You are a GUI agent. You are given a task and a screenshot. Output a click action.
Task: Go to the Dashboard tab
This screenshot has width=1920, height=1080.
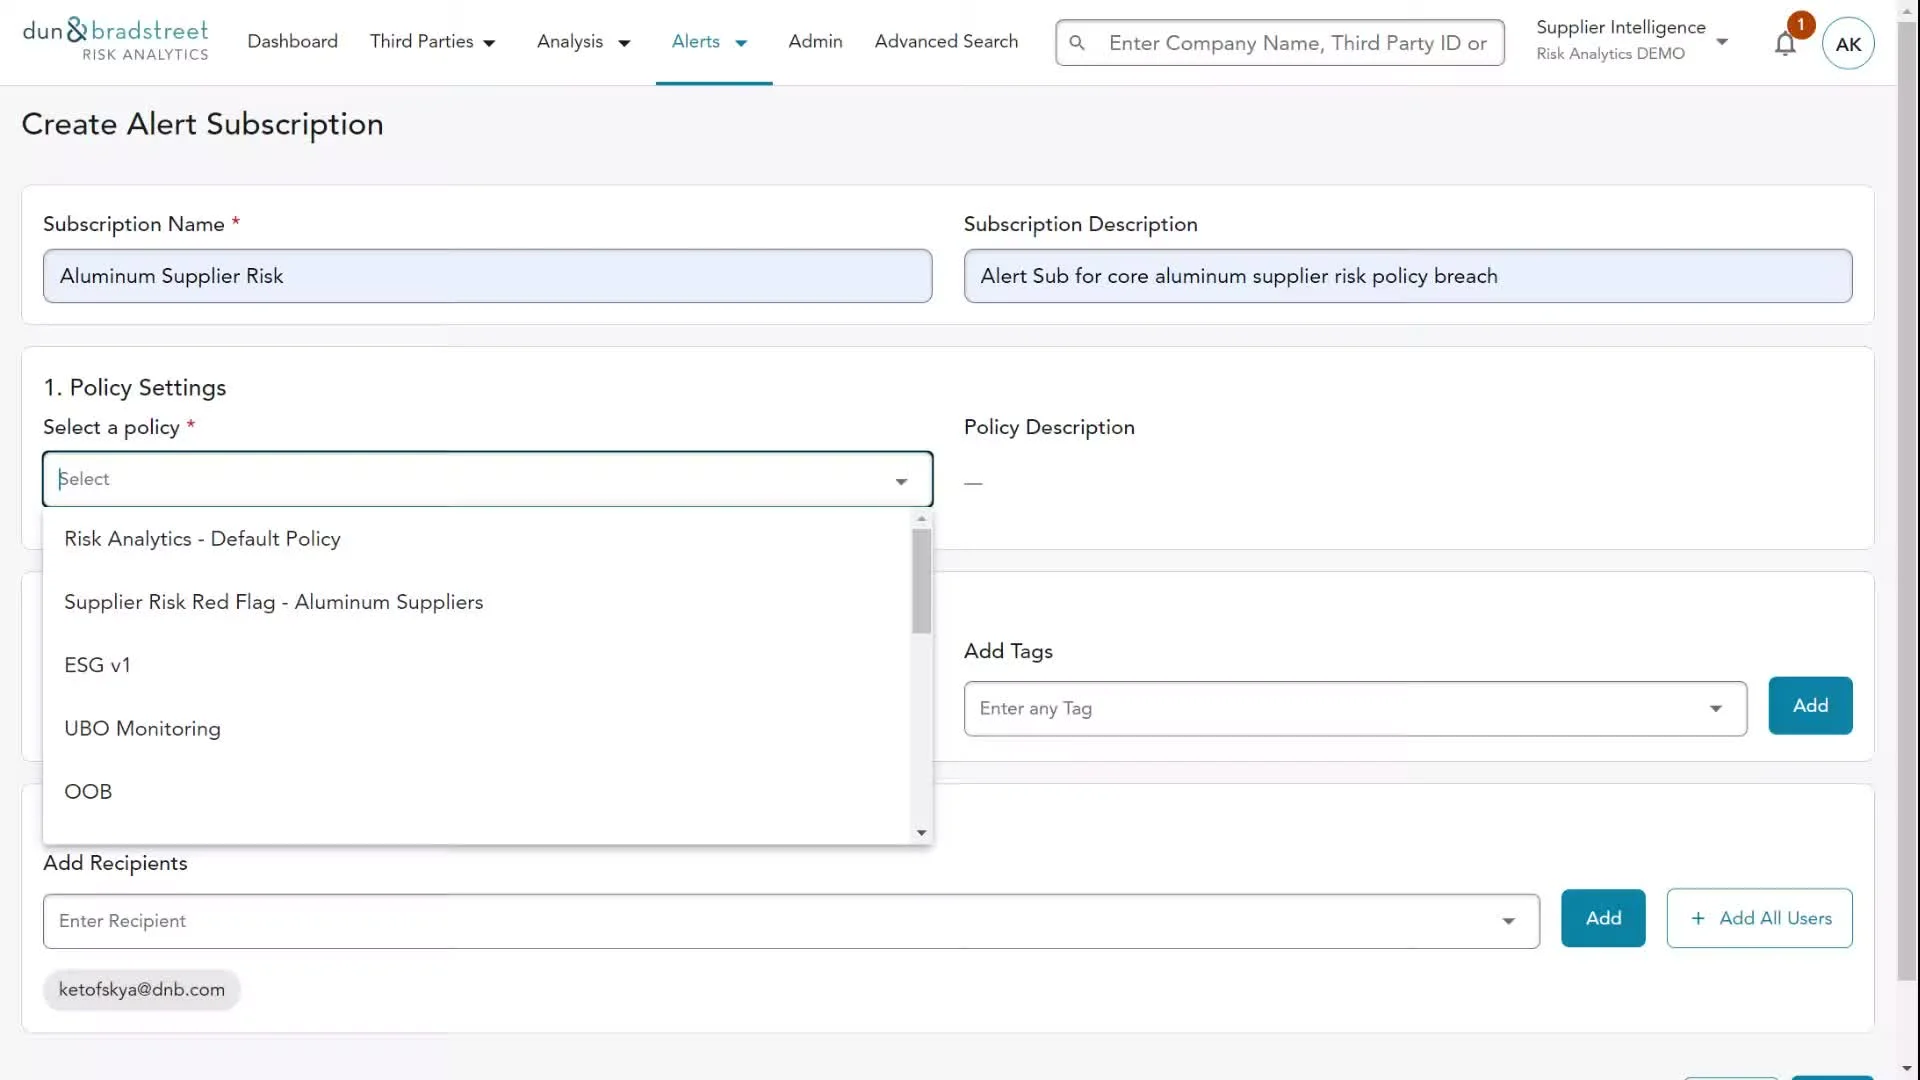point(292,41)
